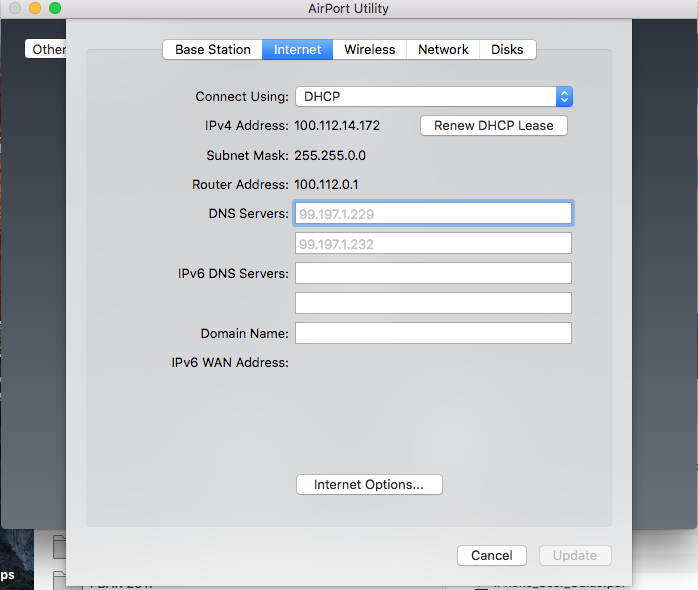Select the Internet tab
The height and width of the screenshot is (590, 698).
click(297, 49)
